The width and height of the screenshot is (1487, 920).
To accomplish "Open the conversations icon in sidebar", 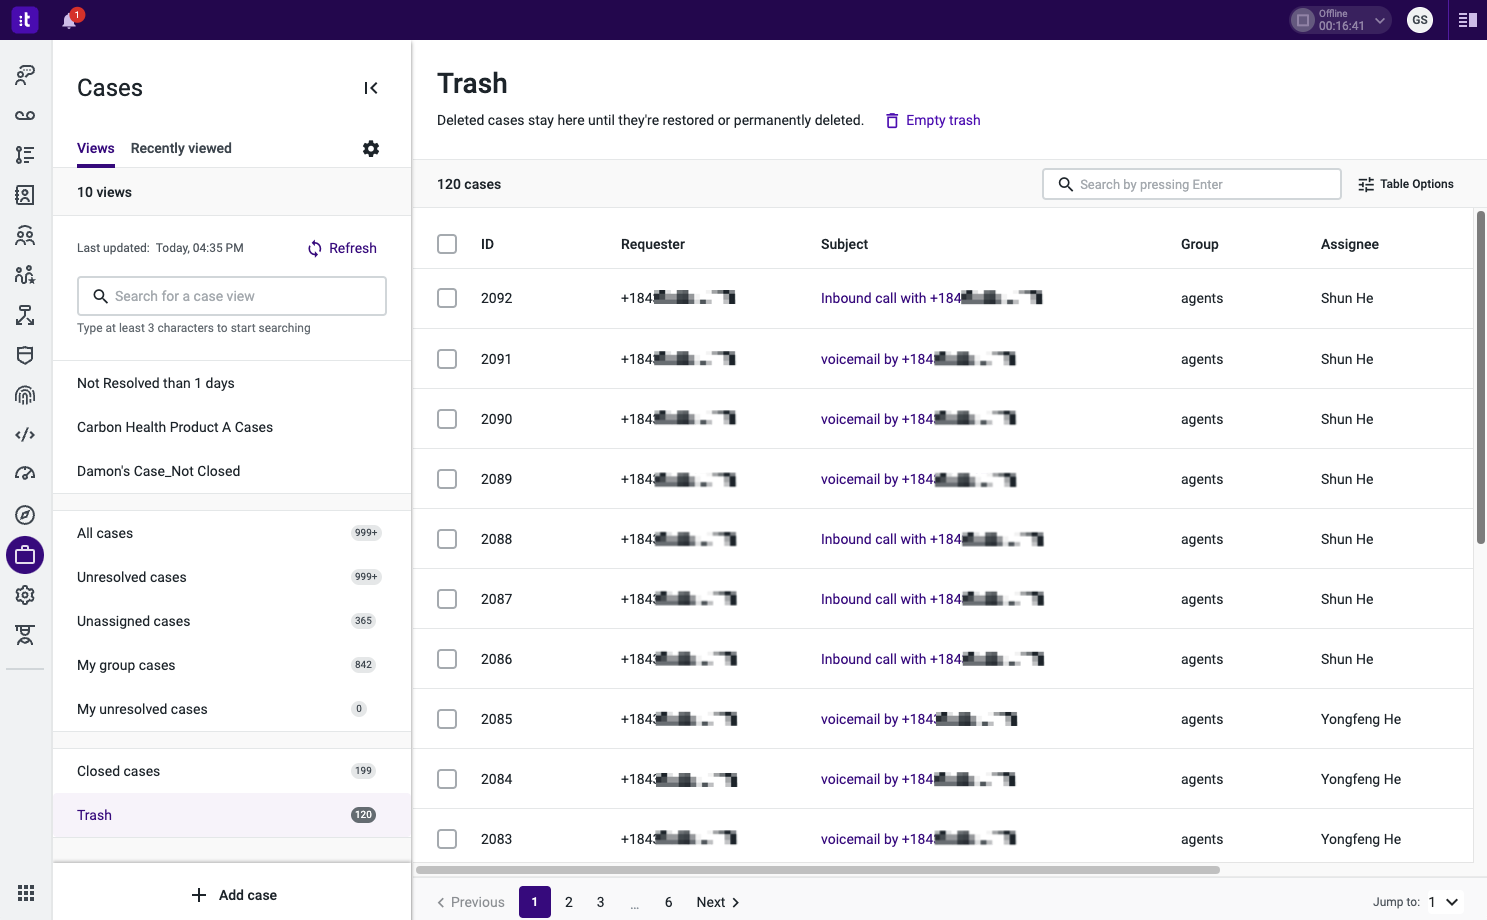I will 25,75.
